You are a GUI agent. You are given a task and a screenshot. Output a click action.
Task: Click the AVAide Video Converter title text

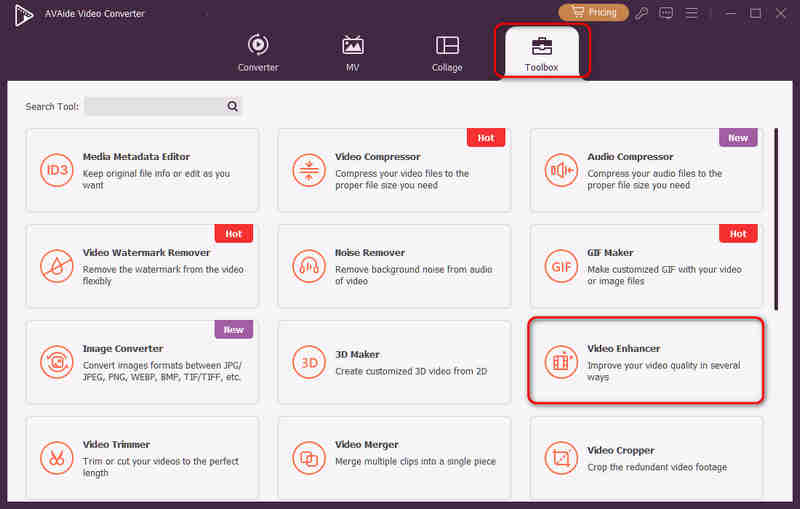pos(94,14)
